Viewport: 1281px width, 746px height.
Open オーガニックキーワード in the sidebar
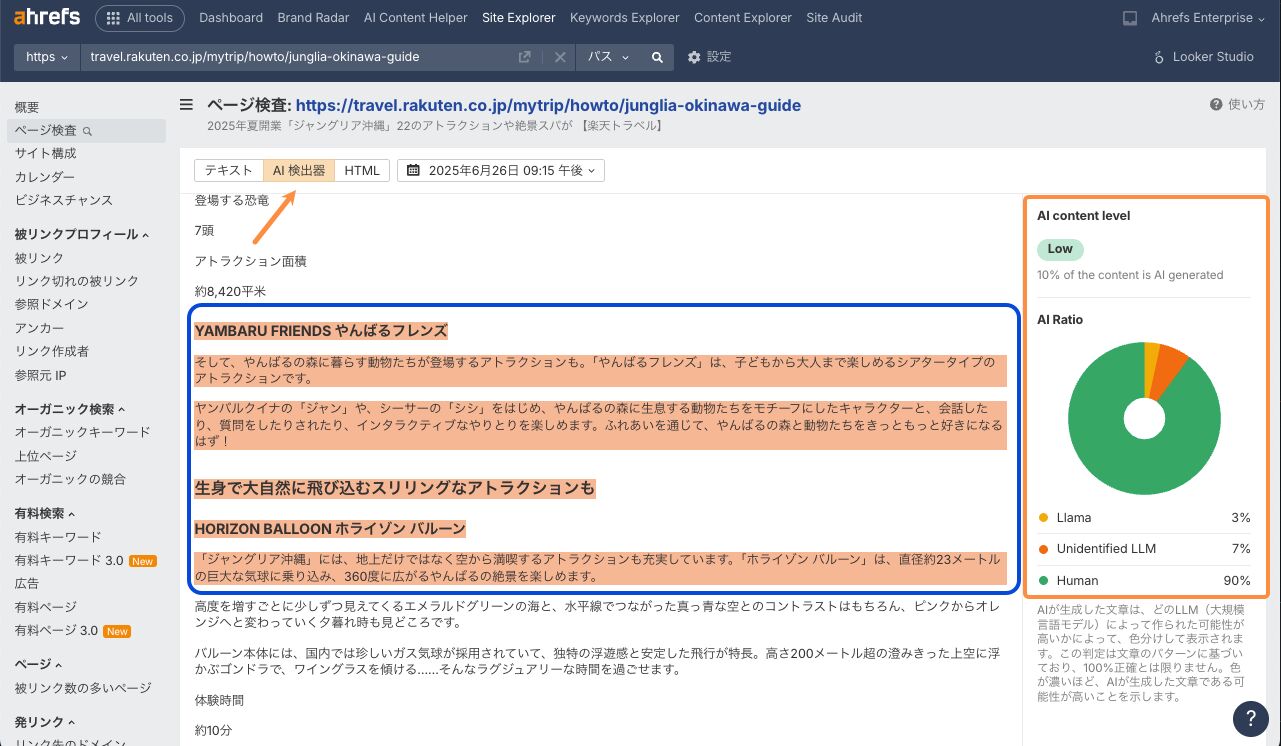point(83,432)
